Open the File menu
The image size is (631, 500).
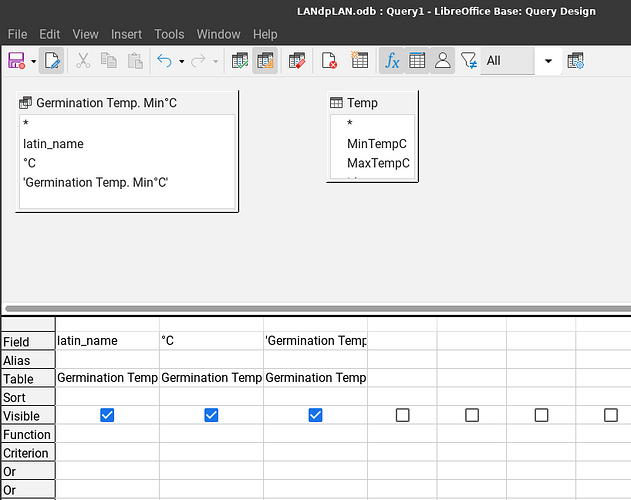17,34
